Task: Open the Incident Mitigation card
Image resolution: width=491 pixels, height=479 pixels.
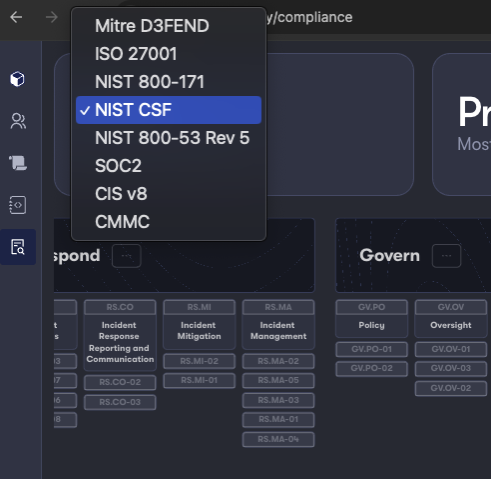Action: [x=199, y=331]
